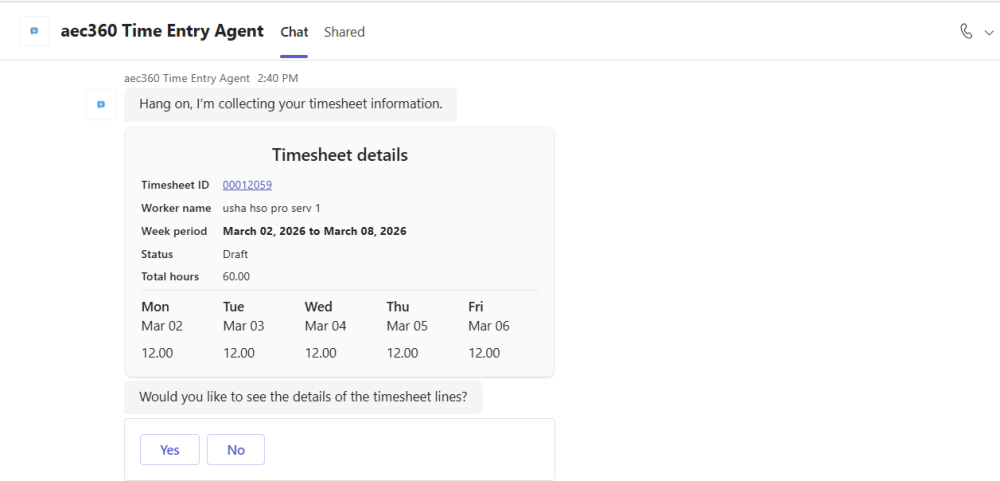Click the aec360 Time Entry Agent header title
Viewport: 1000px width, 481px height.
[162, 31]
